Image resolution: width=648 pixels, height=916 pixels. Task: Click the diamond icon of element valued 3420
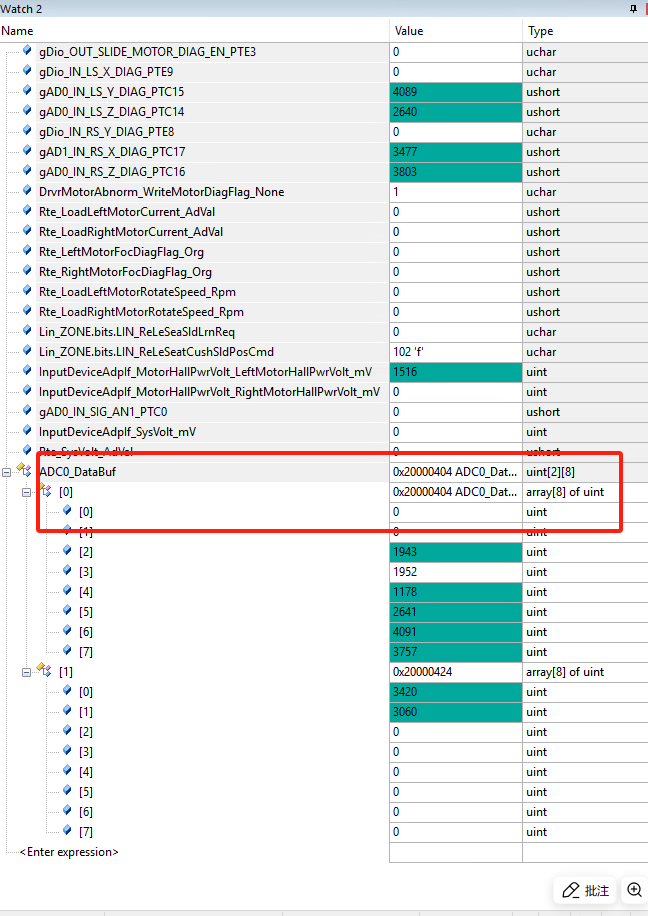coord(67,691)
